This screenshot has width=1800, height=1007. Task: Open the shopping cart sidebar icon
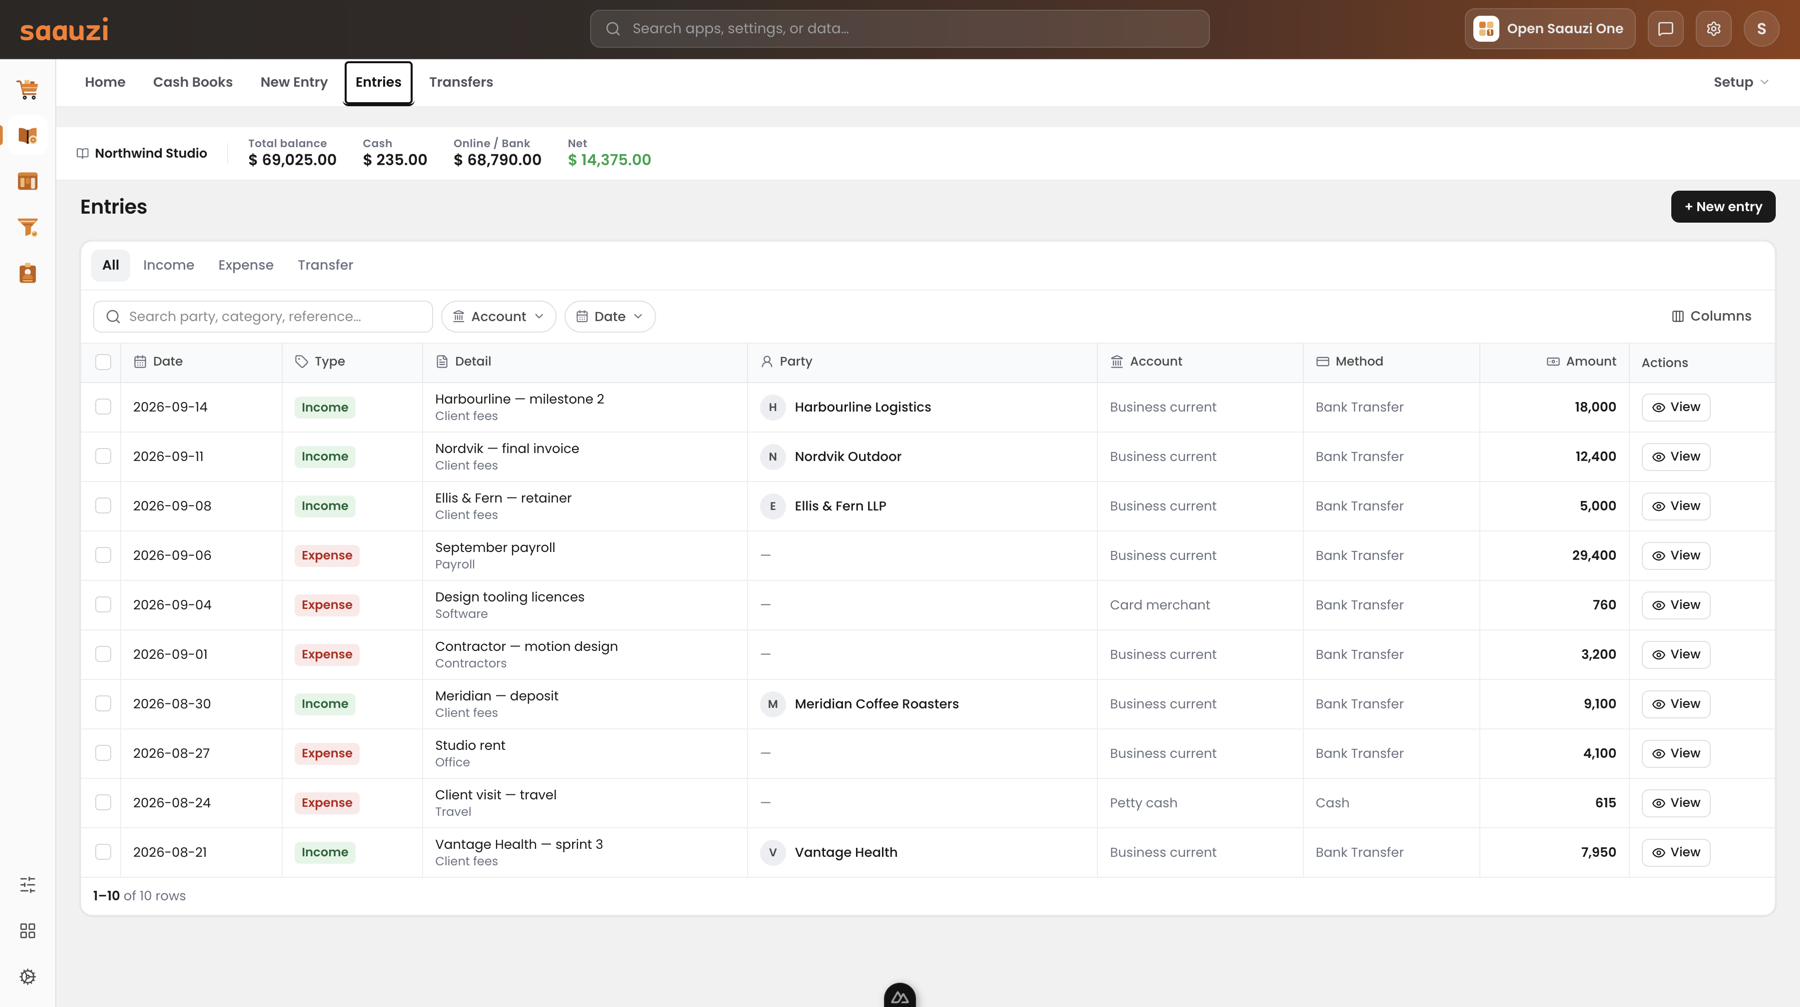point(28,90)
